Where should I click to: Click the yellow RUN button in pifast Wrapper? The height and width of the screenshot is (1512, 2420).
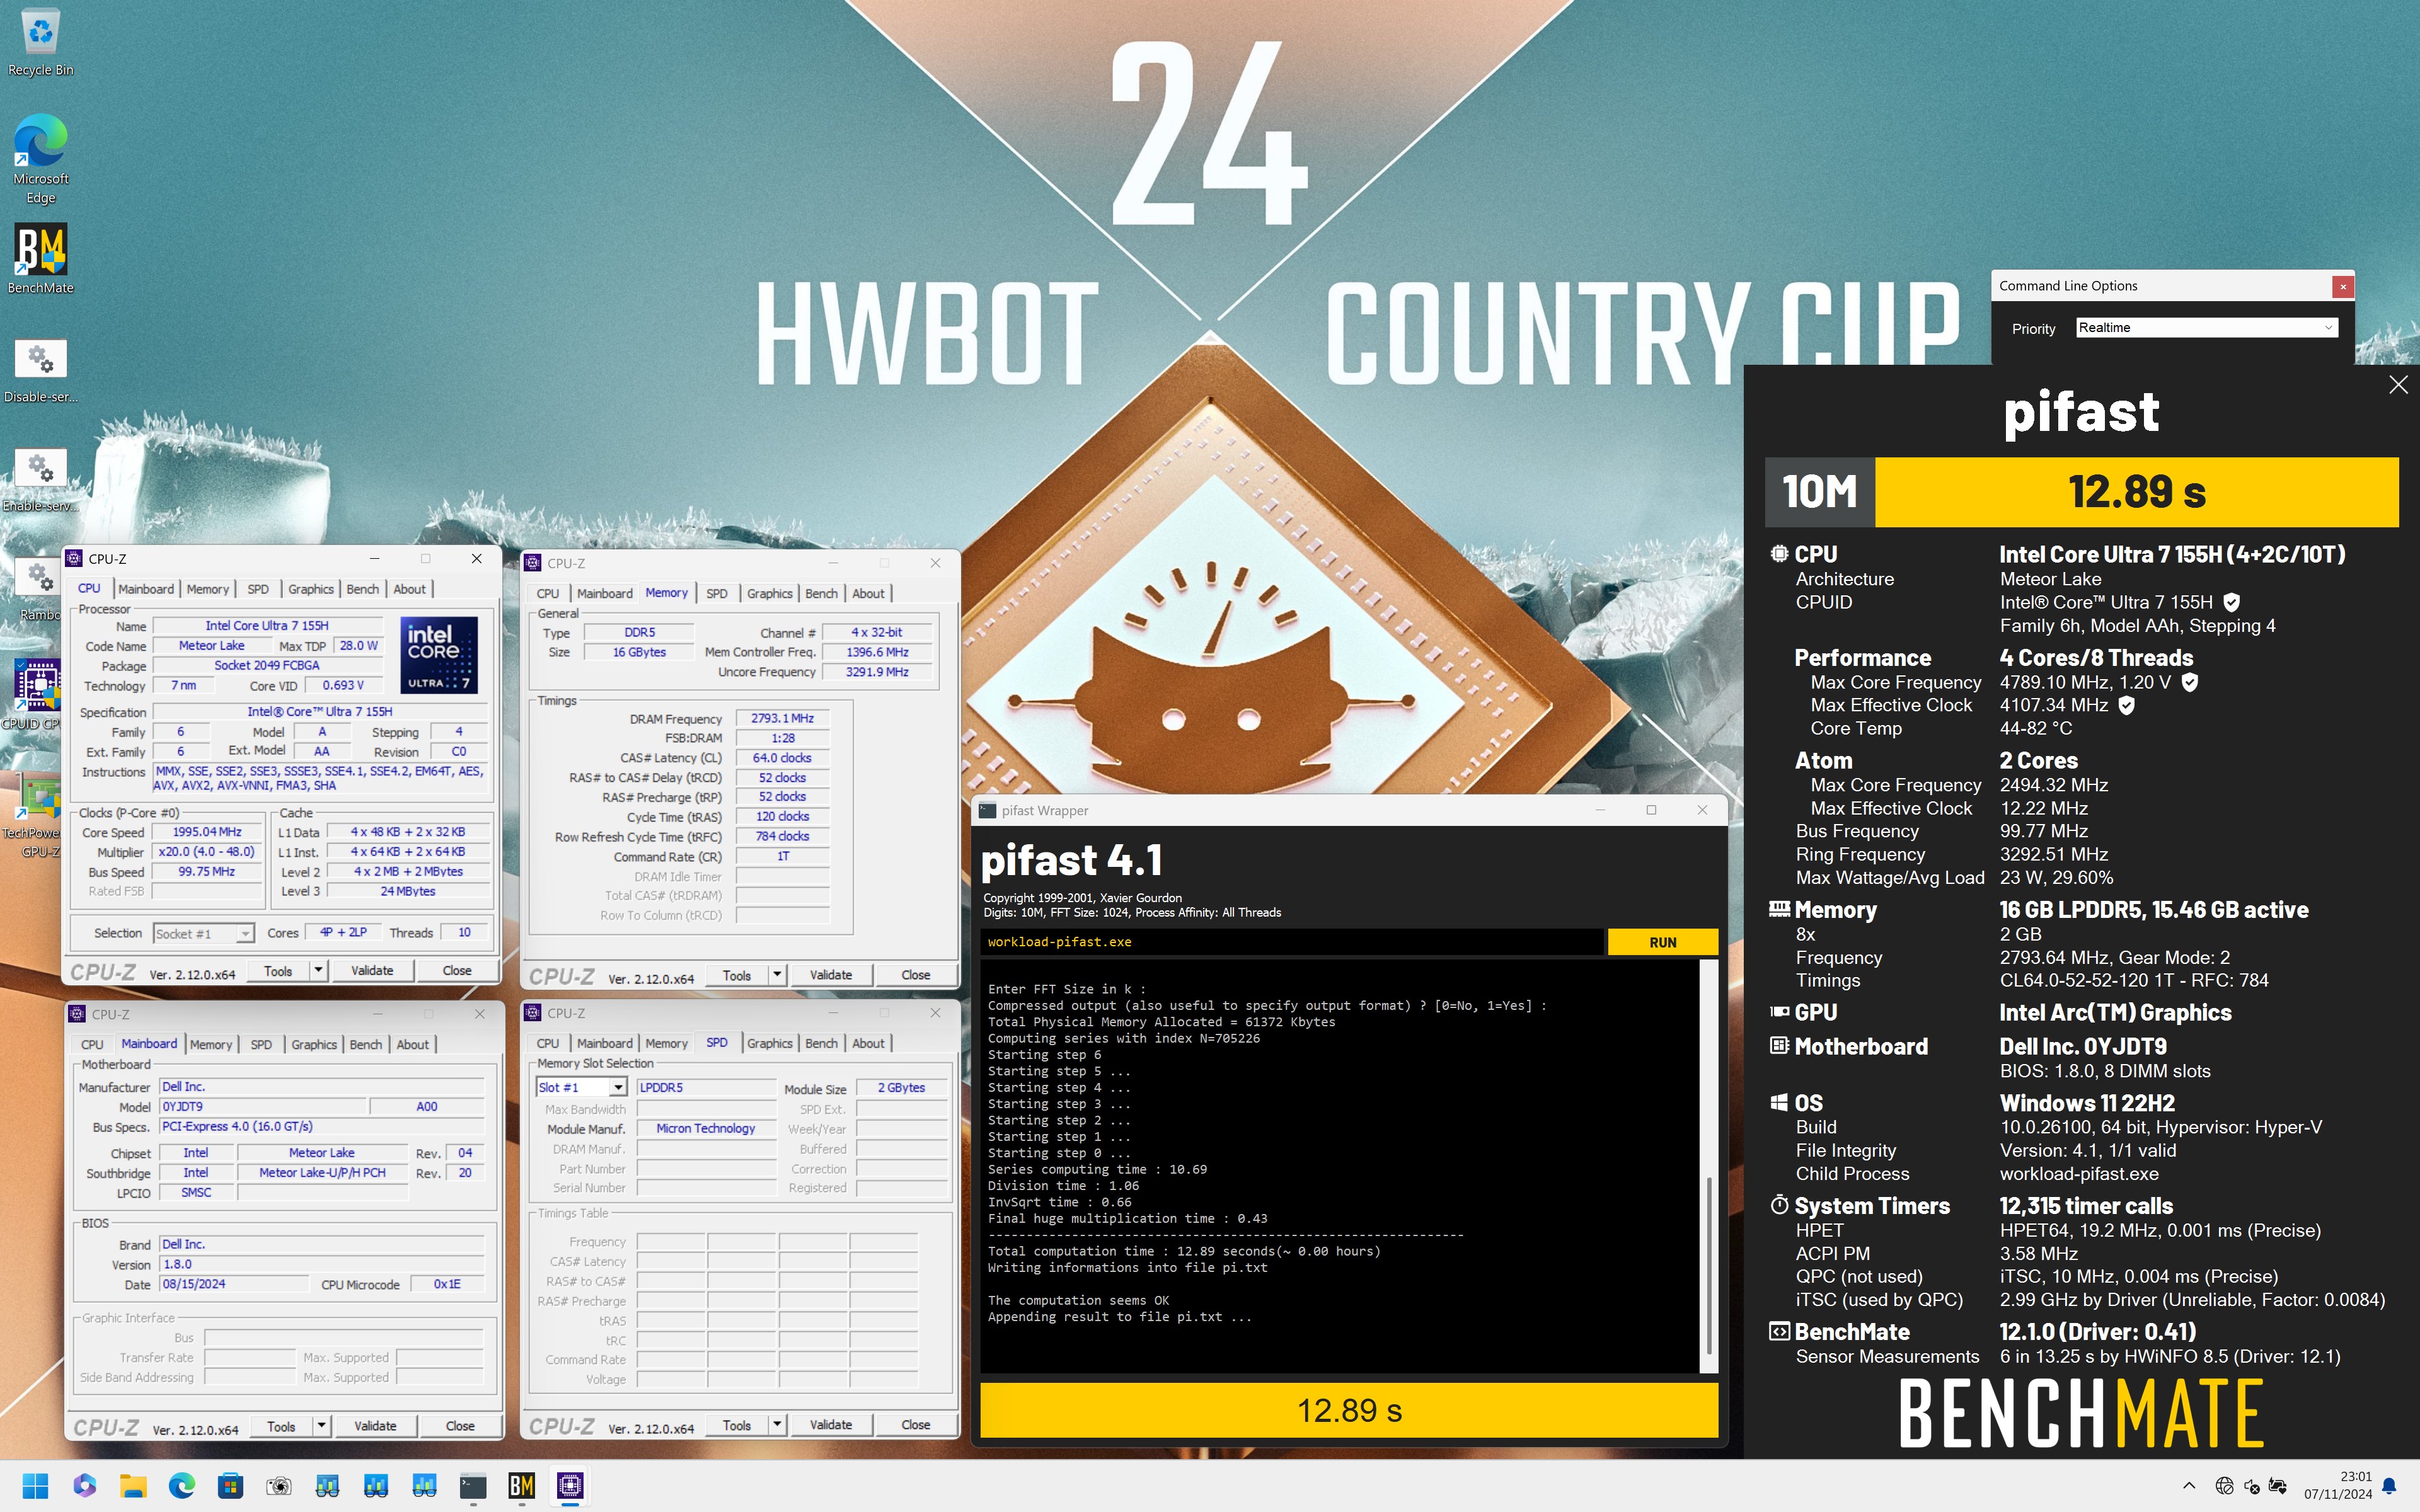click(1662, 942)
